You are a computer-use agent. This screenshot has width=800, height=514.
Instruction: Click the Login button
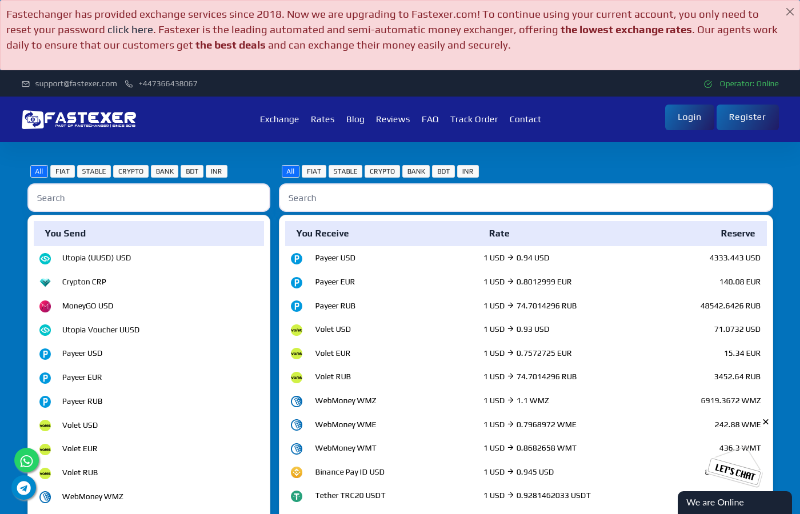pyautogui.click(x=689, y=117)
